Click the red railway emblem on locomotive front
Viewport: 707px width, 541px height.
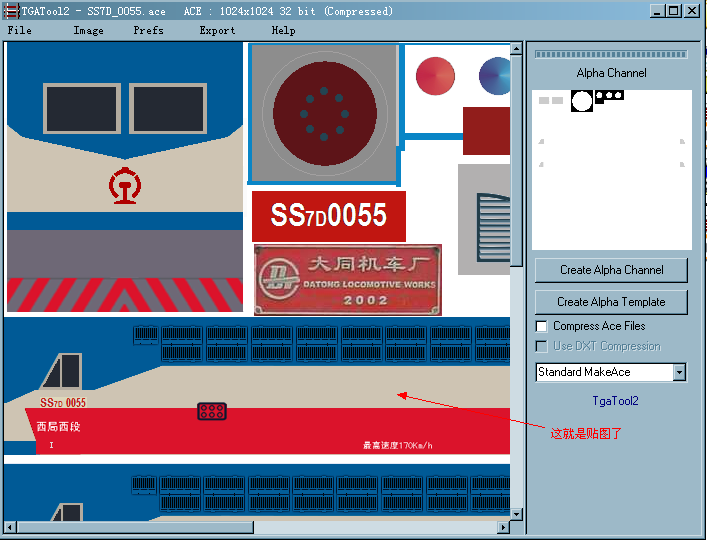(124, 185)
